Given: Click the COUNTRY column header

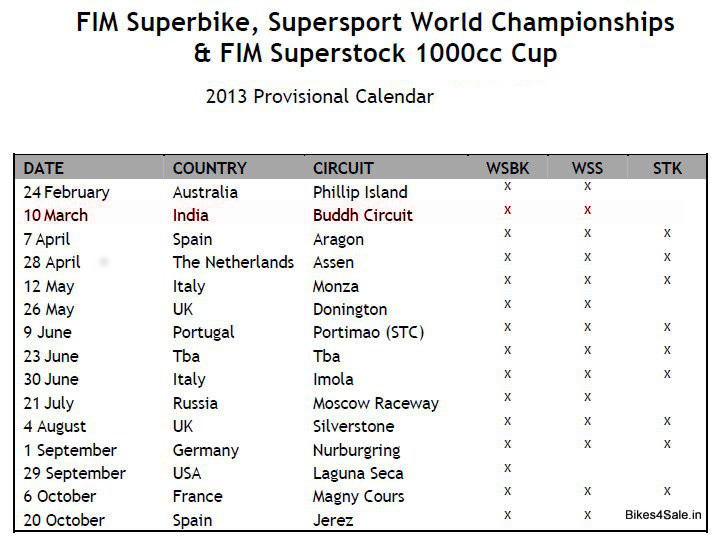Looking at the screenshot, I should 209,168.
